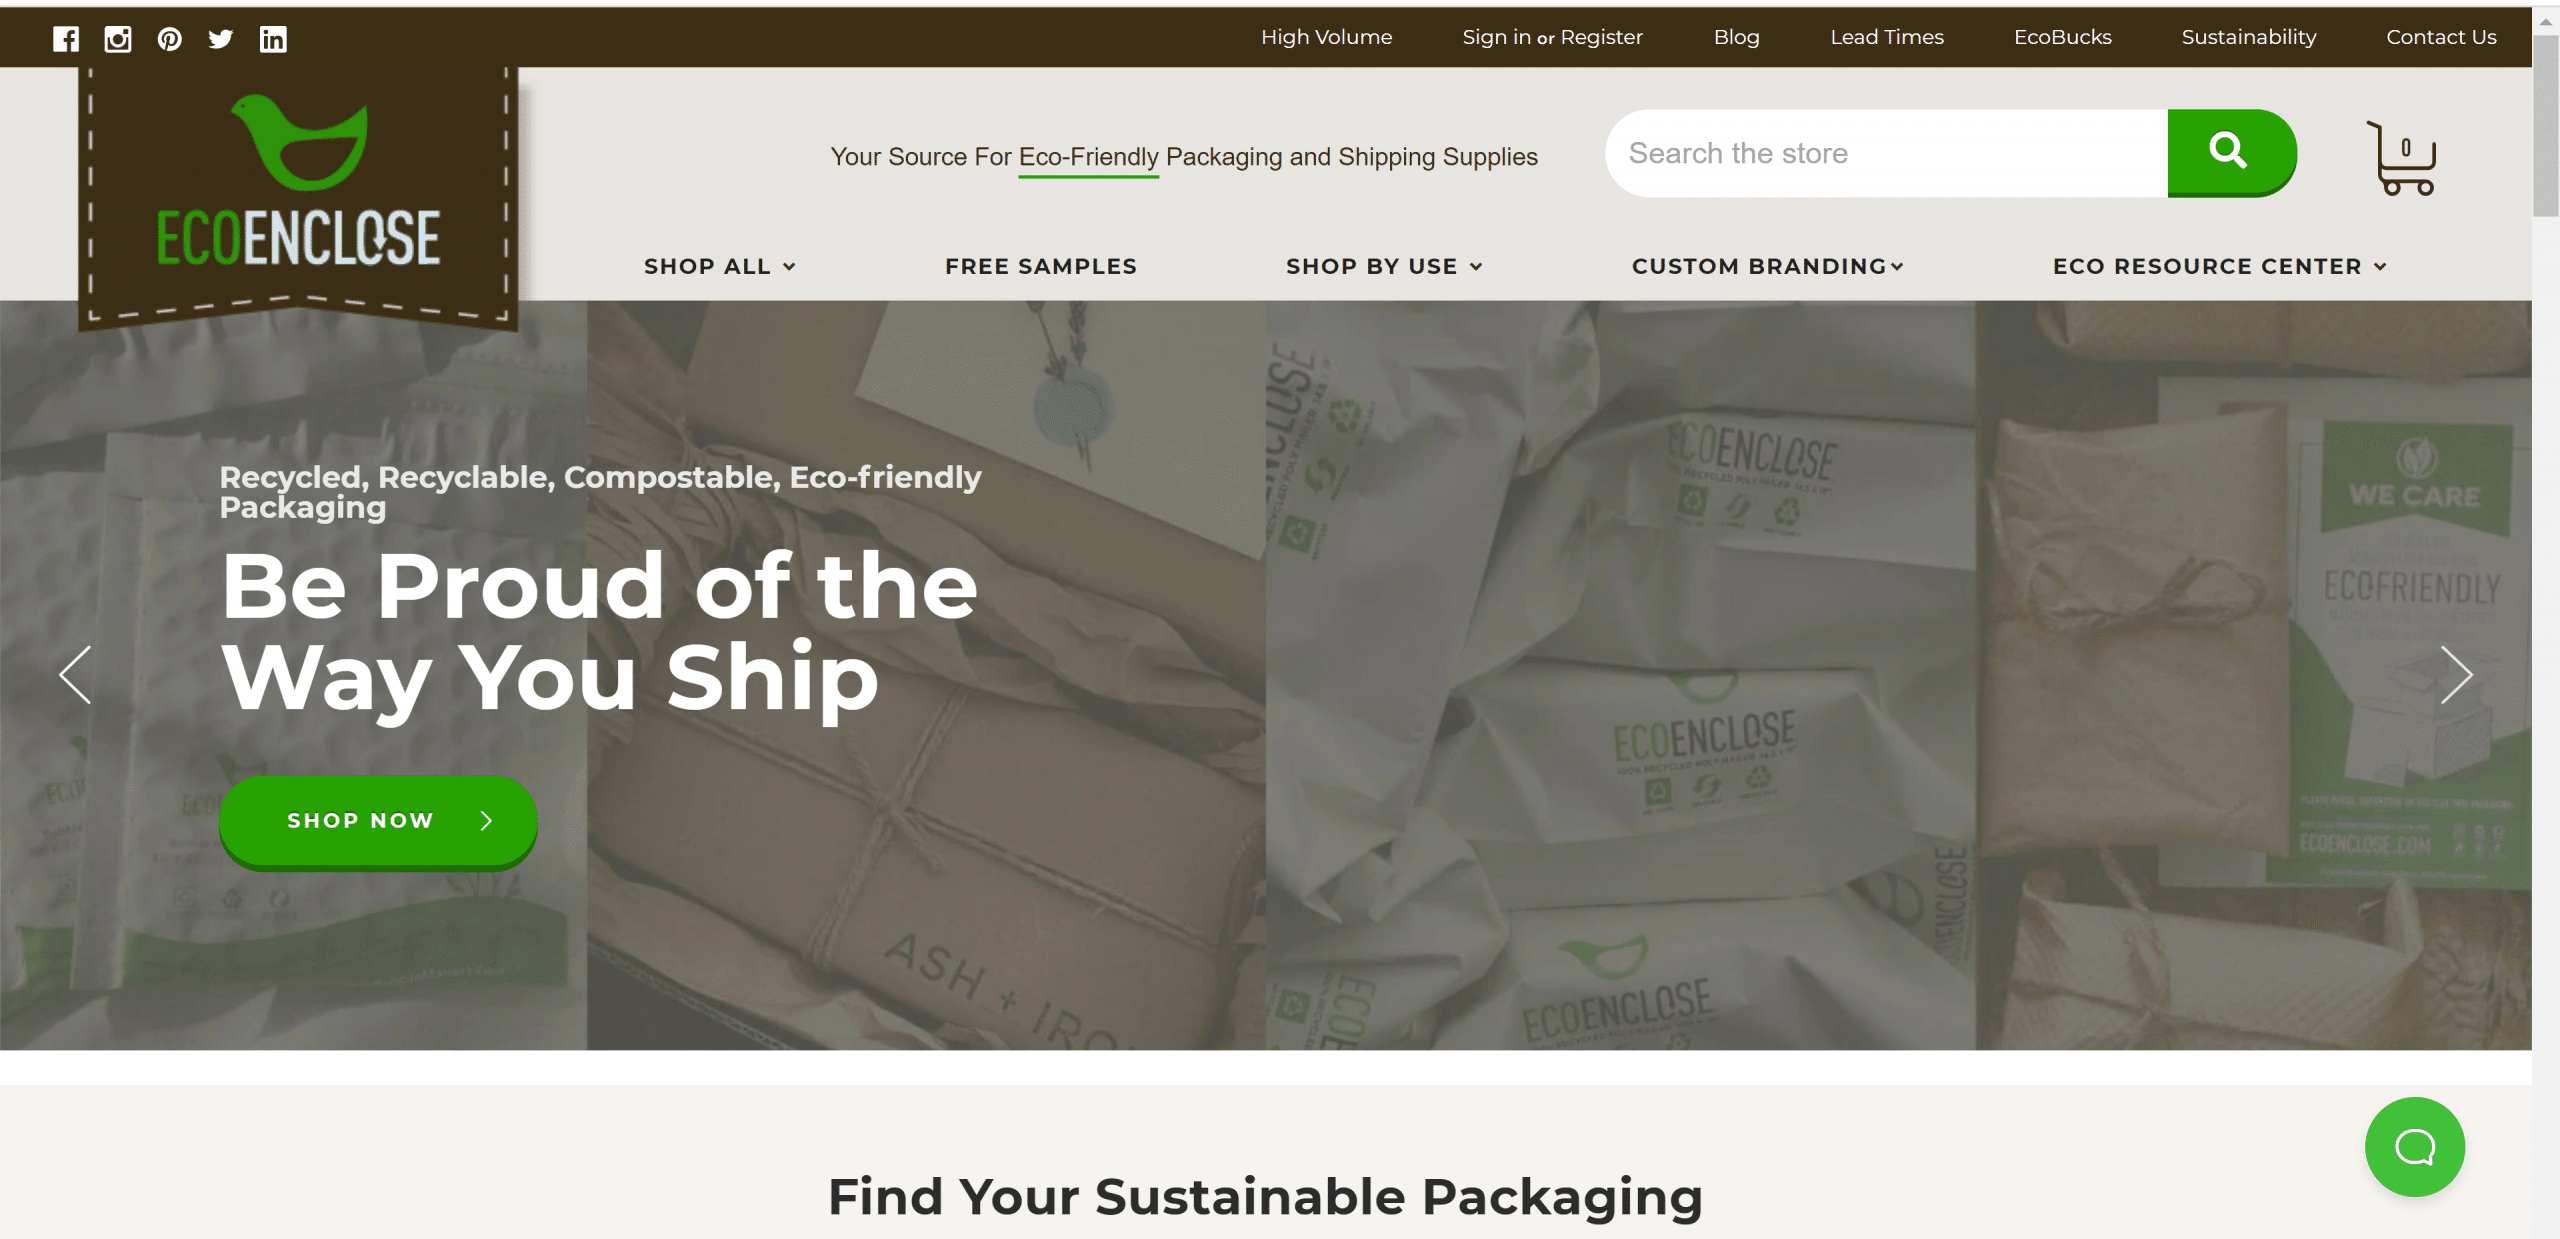Go to the EcoBucks page
Viewport: 2560px width, 1239px height.
click(2062, 37)
